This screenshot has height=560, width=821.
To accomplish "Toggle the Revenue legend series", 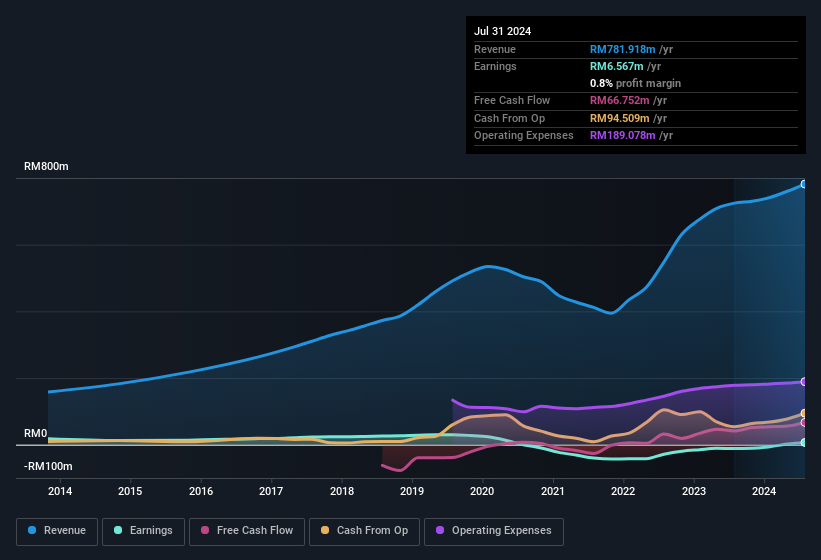I will [x=56, y=531].
